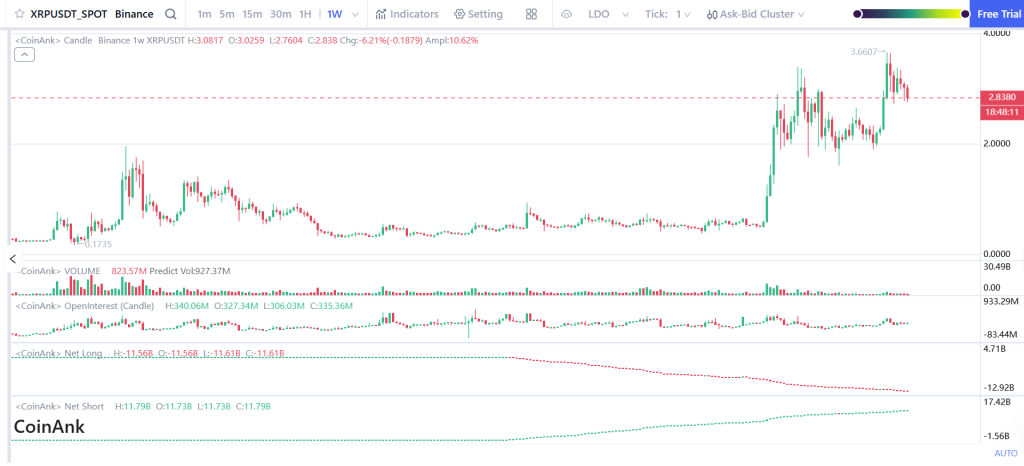Click the current price label 2.8380

(1002, 97)
